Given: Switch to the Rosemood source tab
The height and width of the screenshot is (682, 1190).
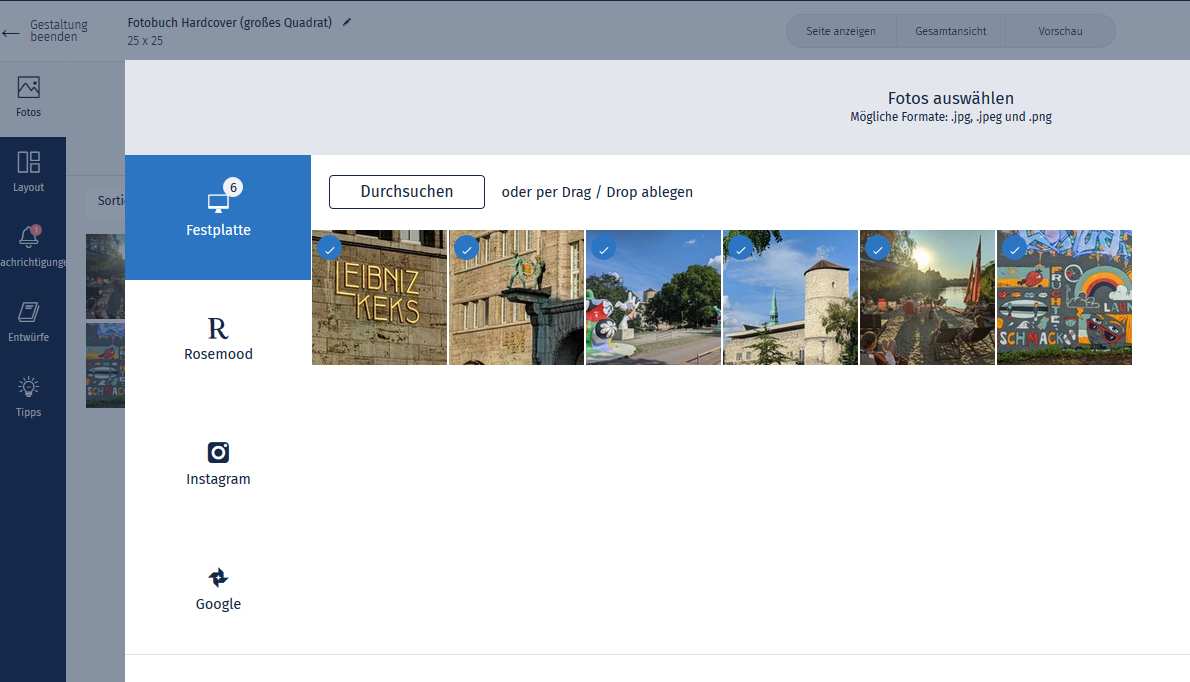Looking at the screenshot, I should click(x=218, y=342).
